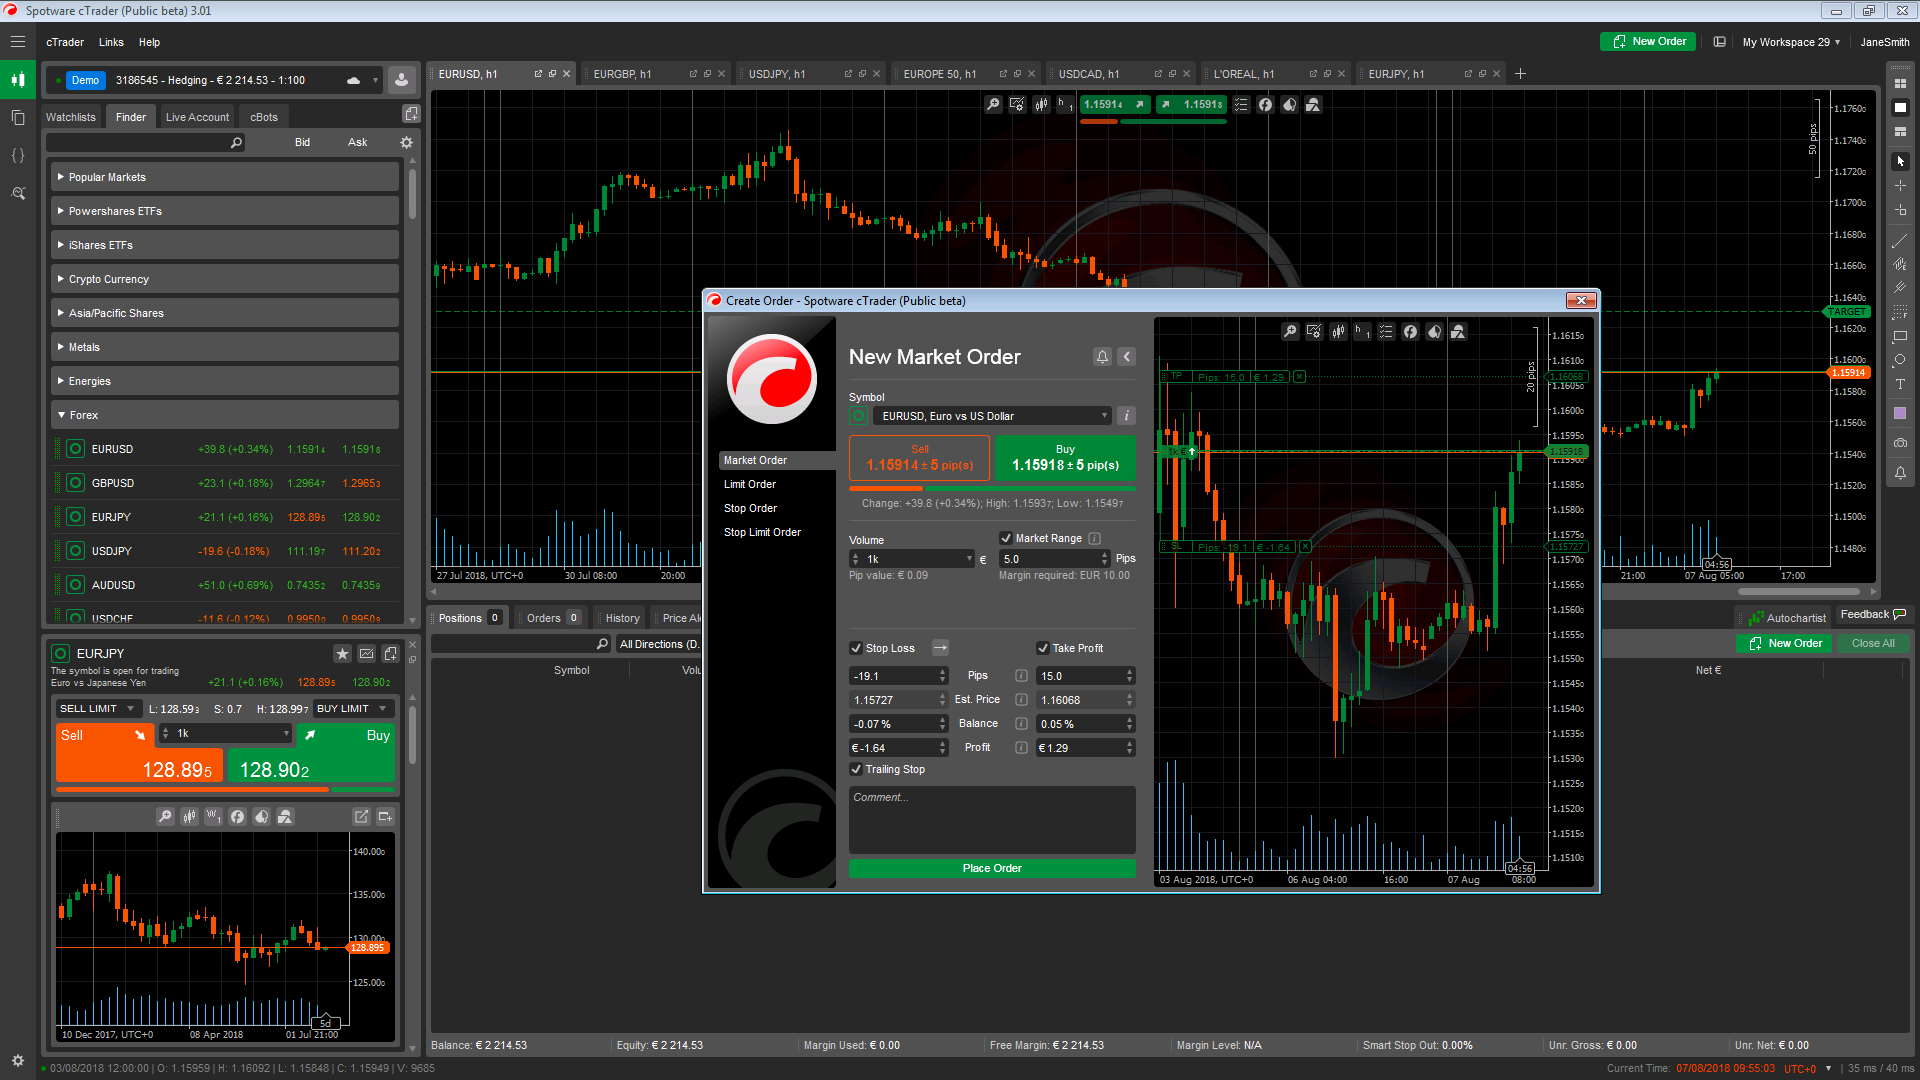Uncheck the Take Profit checkbox
1920x1080 pixels.
[x=1043, y=648]
